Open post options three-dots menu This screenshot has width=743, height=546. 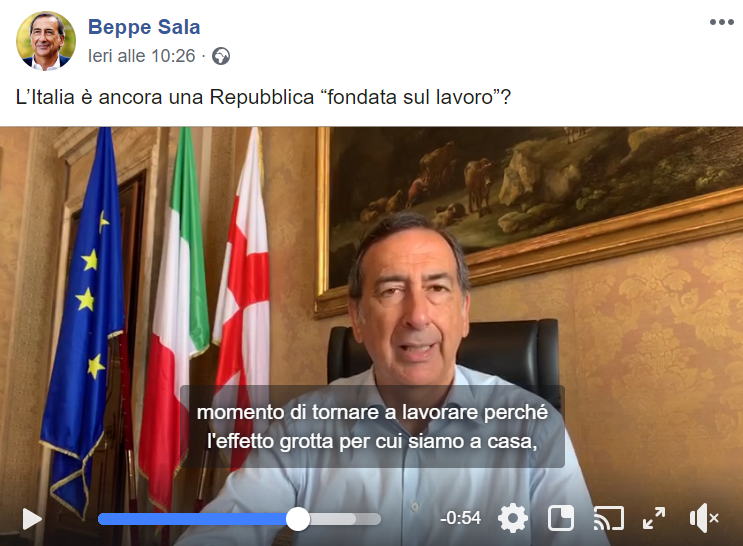click(x=721, y=22)
